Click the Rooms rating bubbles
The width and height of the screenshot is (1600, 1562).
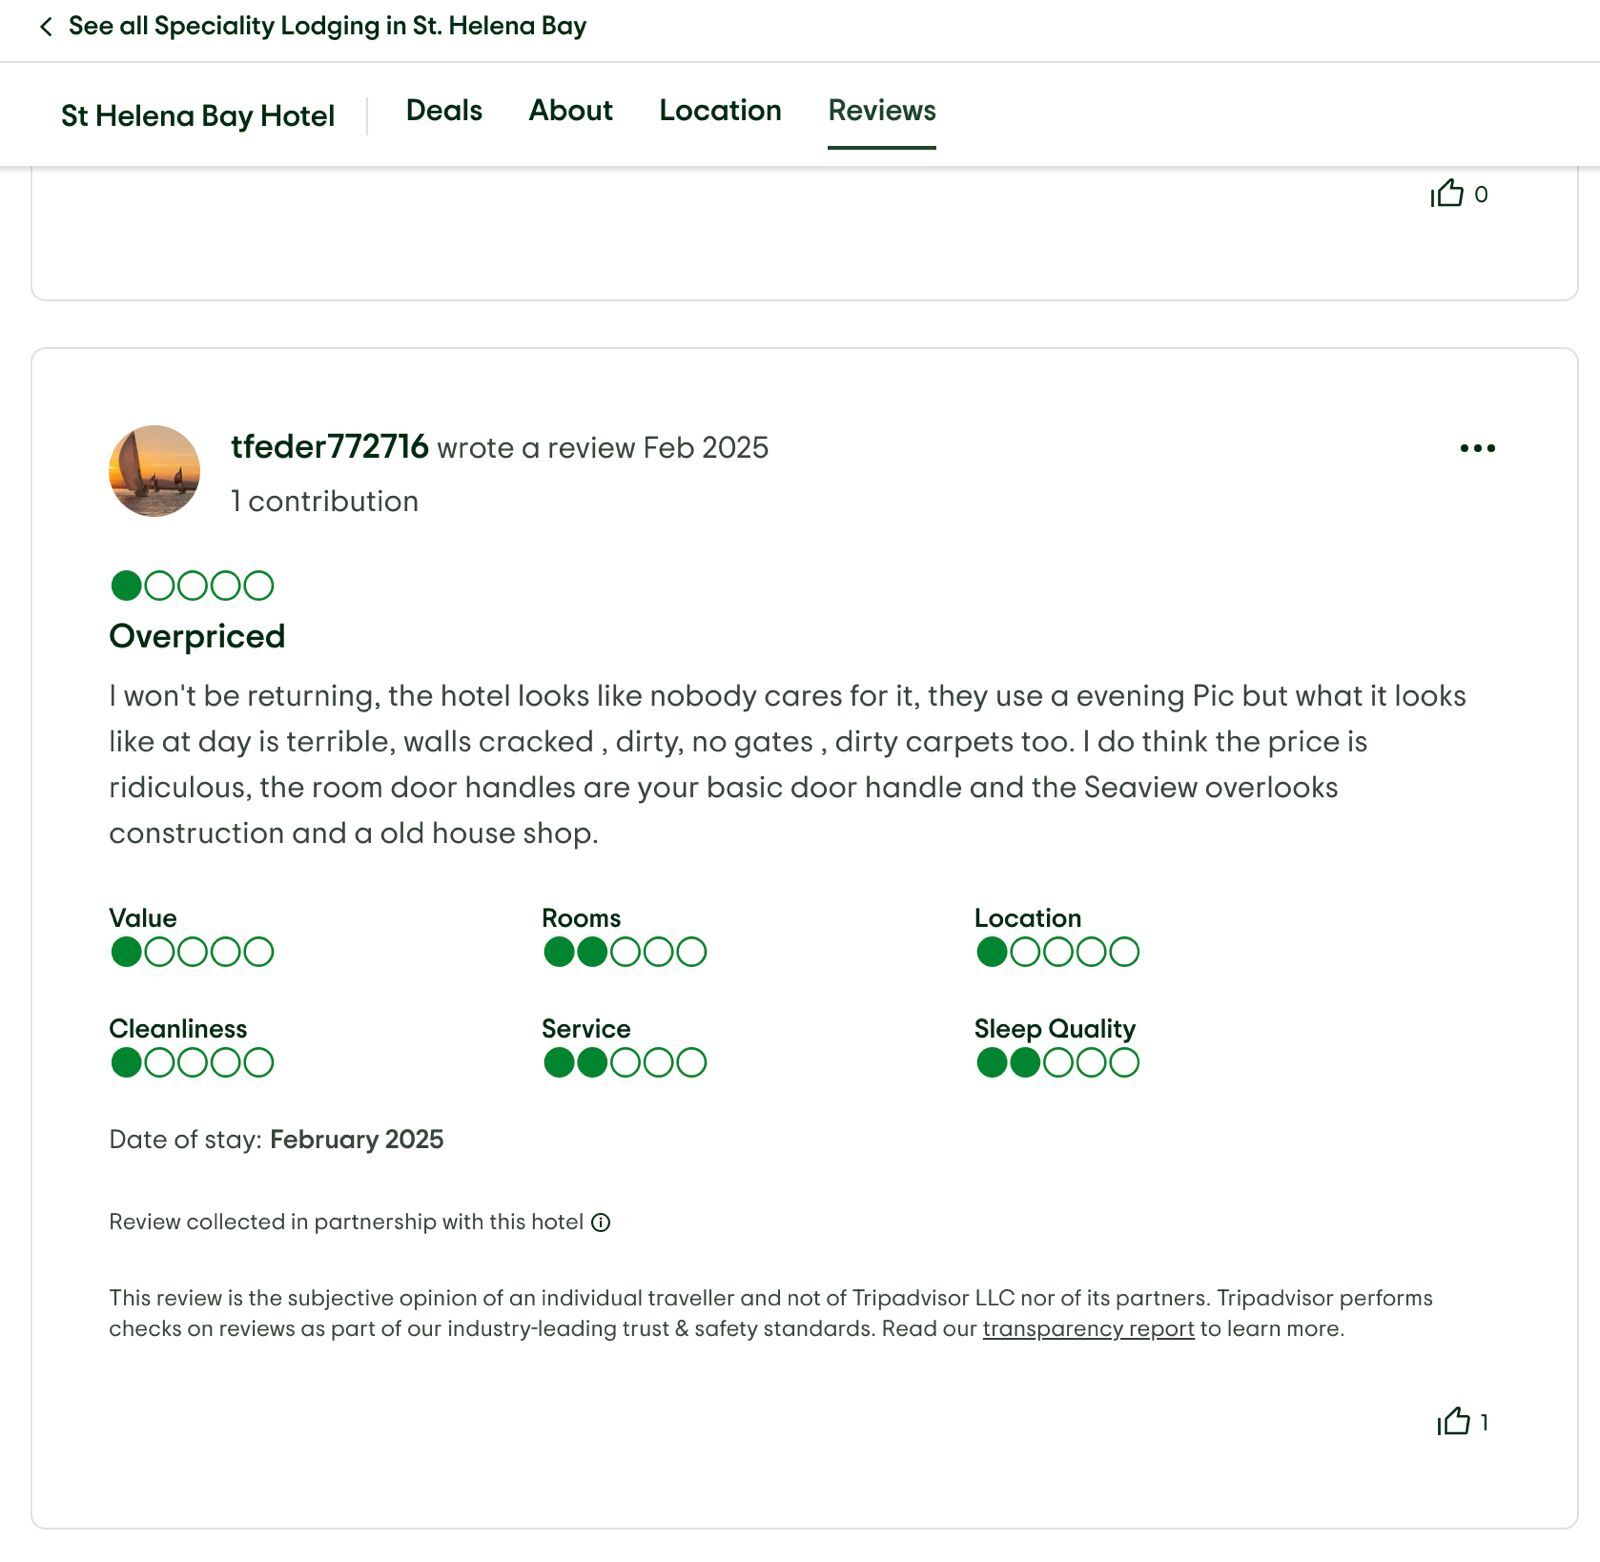(x=625, y=952)
